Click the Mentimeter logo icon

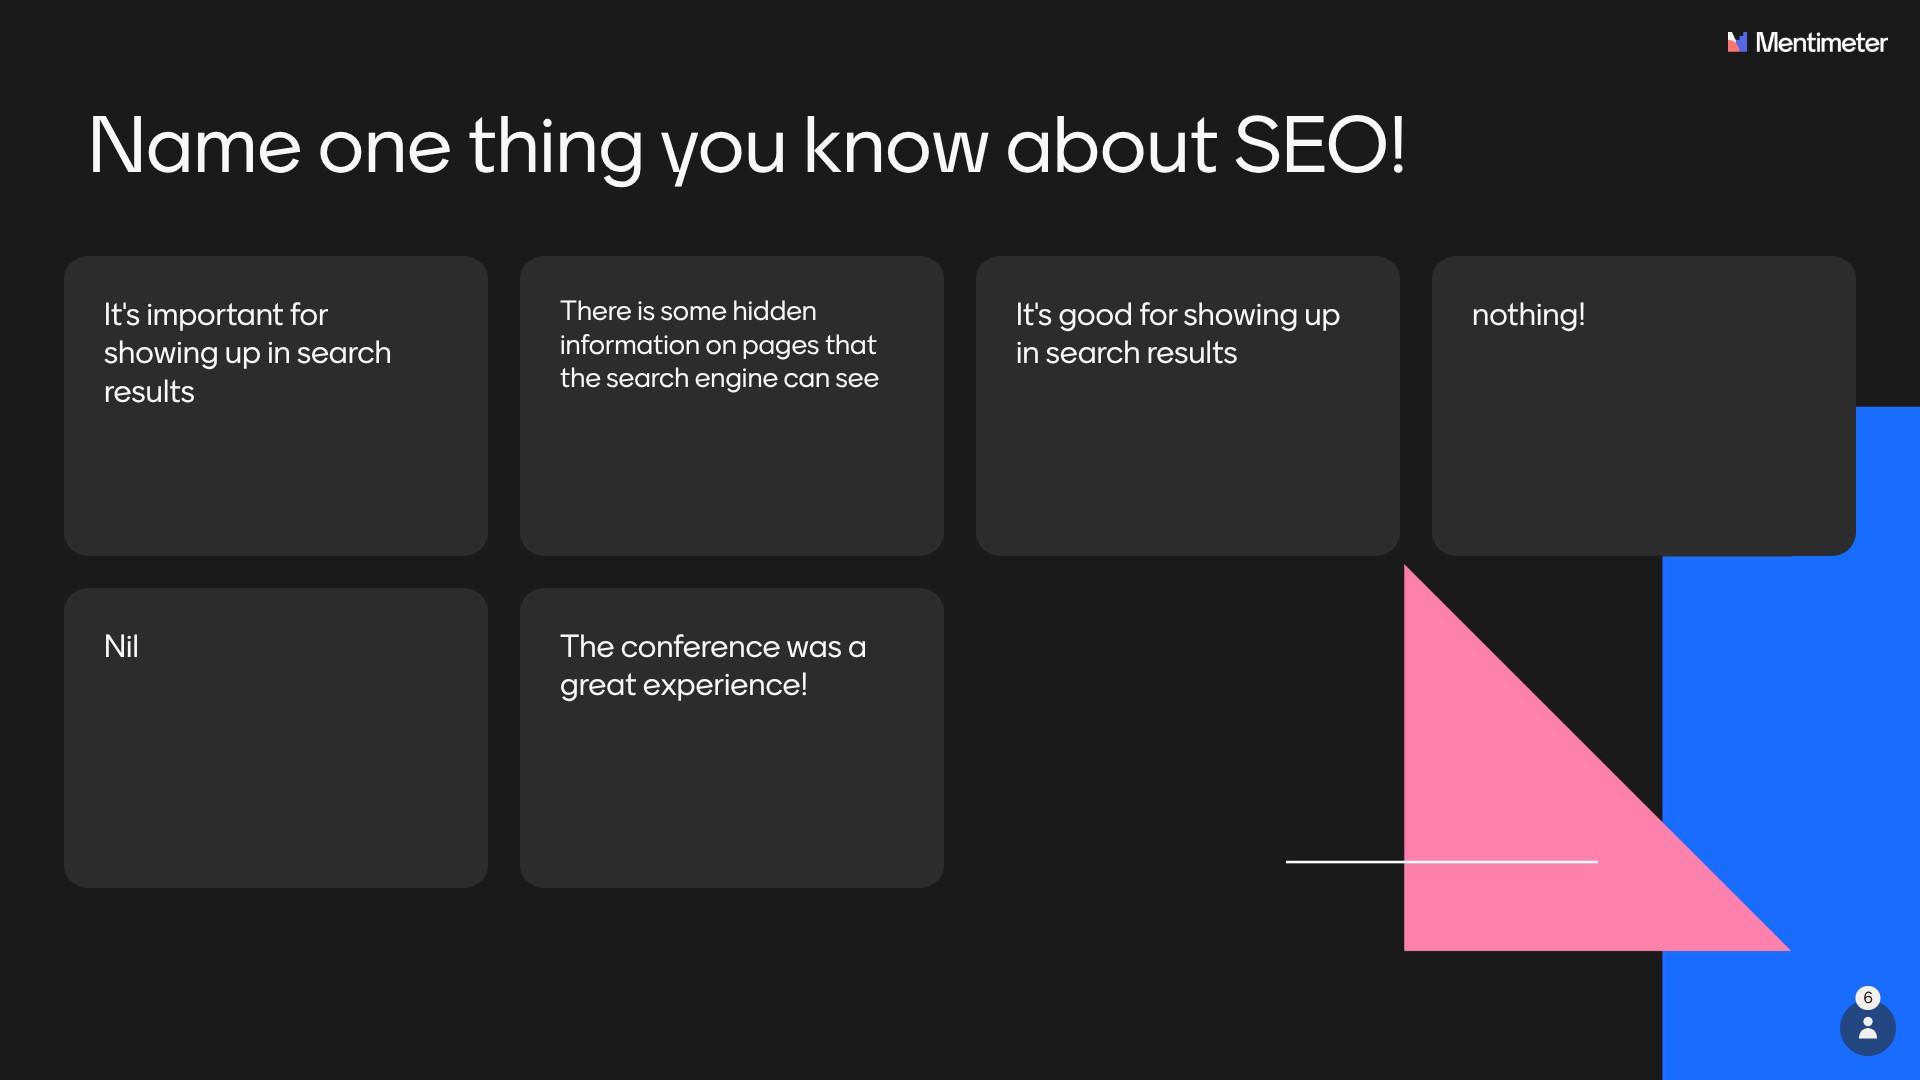click(1737, 42)
